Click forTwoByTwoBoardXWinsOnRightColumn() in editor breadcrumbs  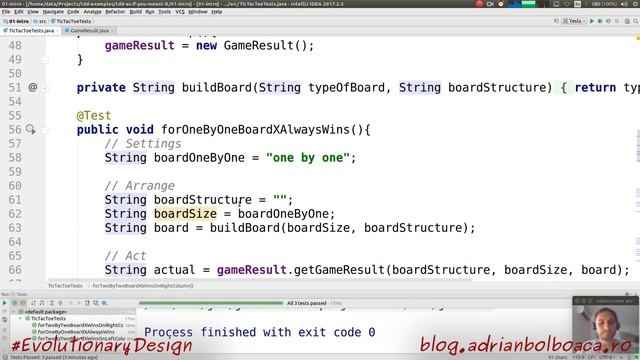(x=143, y=286)
